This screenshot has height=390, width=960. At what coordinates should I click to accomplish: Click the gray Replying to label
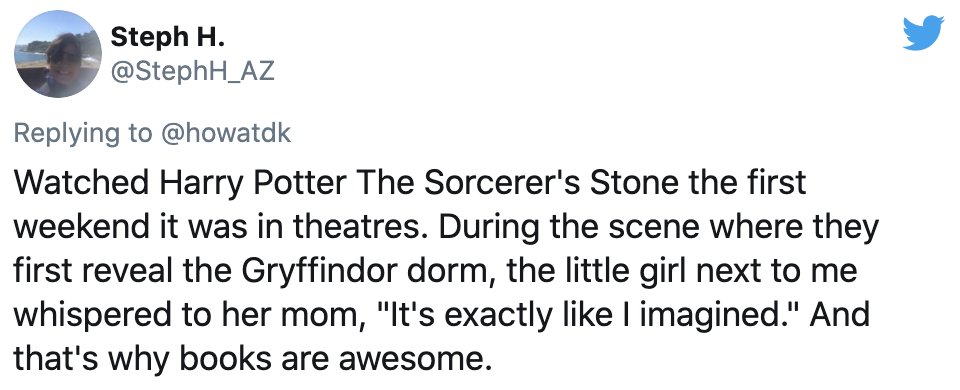point(84,133)
